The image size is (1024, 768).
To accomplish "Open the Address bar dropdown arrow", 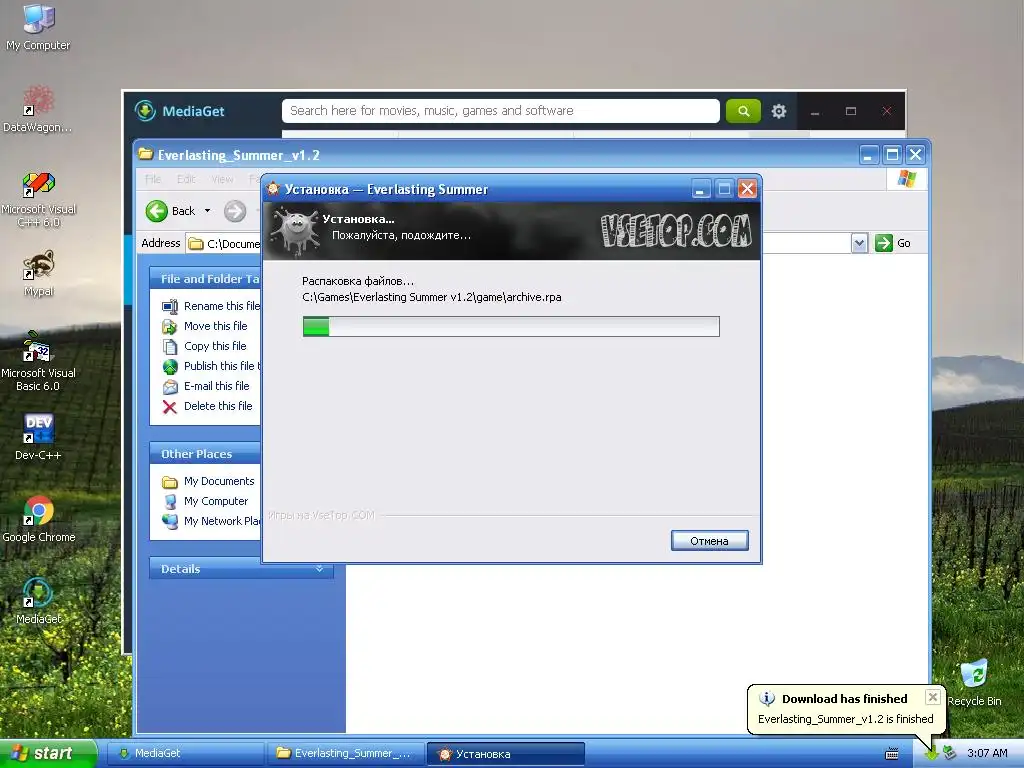I will pyautogui.click(x=859, y=243).
